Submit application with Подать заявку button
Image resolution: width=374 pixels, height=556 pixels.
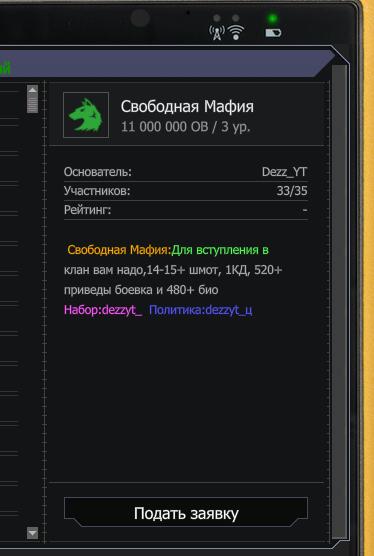click(186, 513)
